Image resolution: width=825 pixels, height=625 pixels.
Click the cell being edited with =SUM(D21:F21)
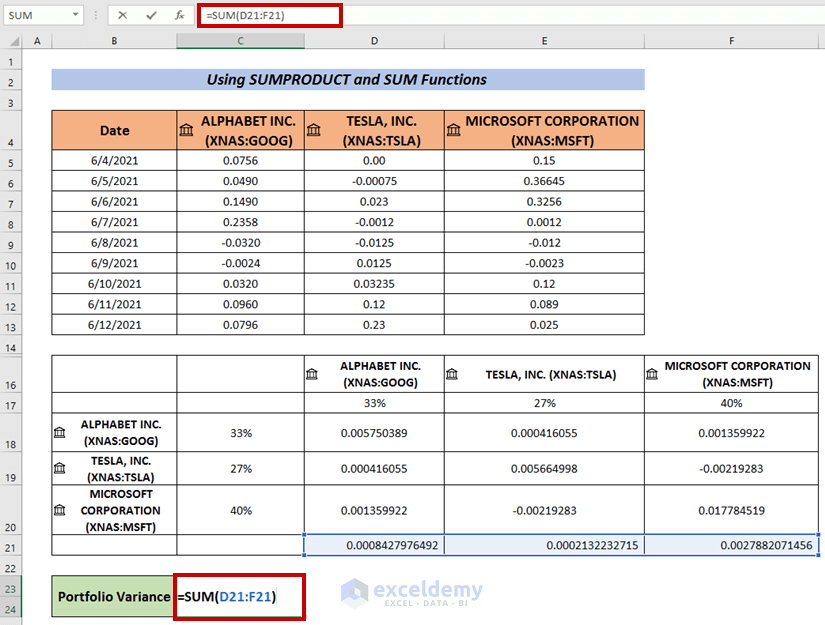click(239, 597)
